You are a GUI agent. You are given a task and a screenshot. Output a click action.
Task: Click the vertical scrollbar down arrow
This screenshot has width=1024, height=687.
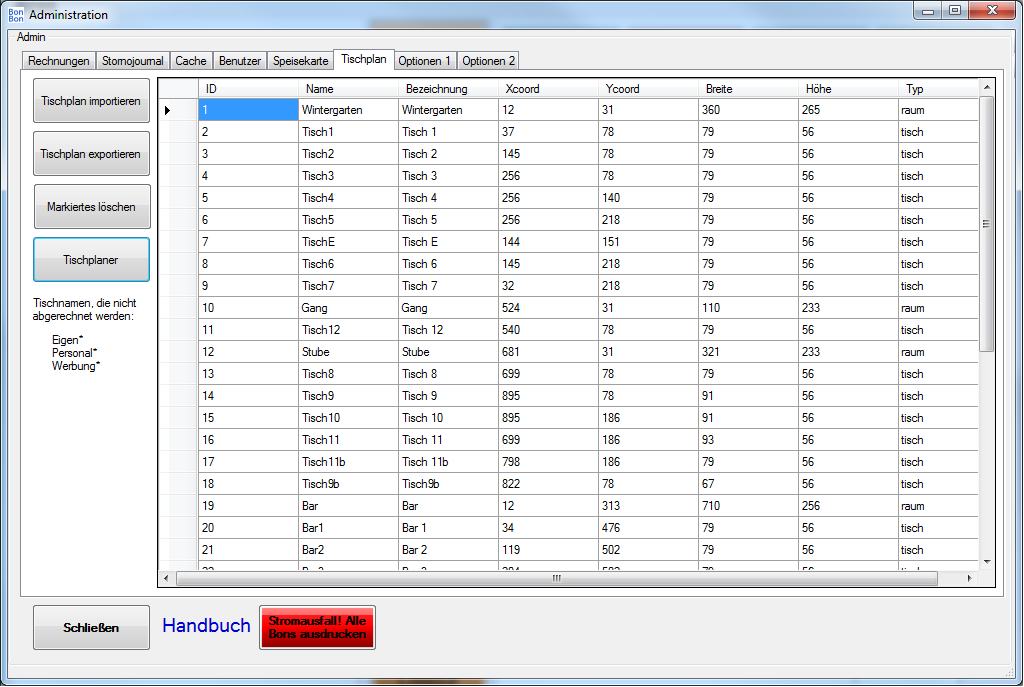coord(986,563)
